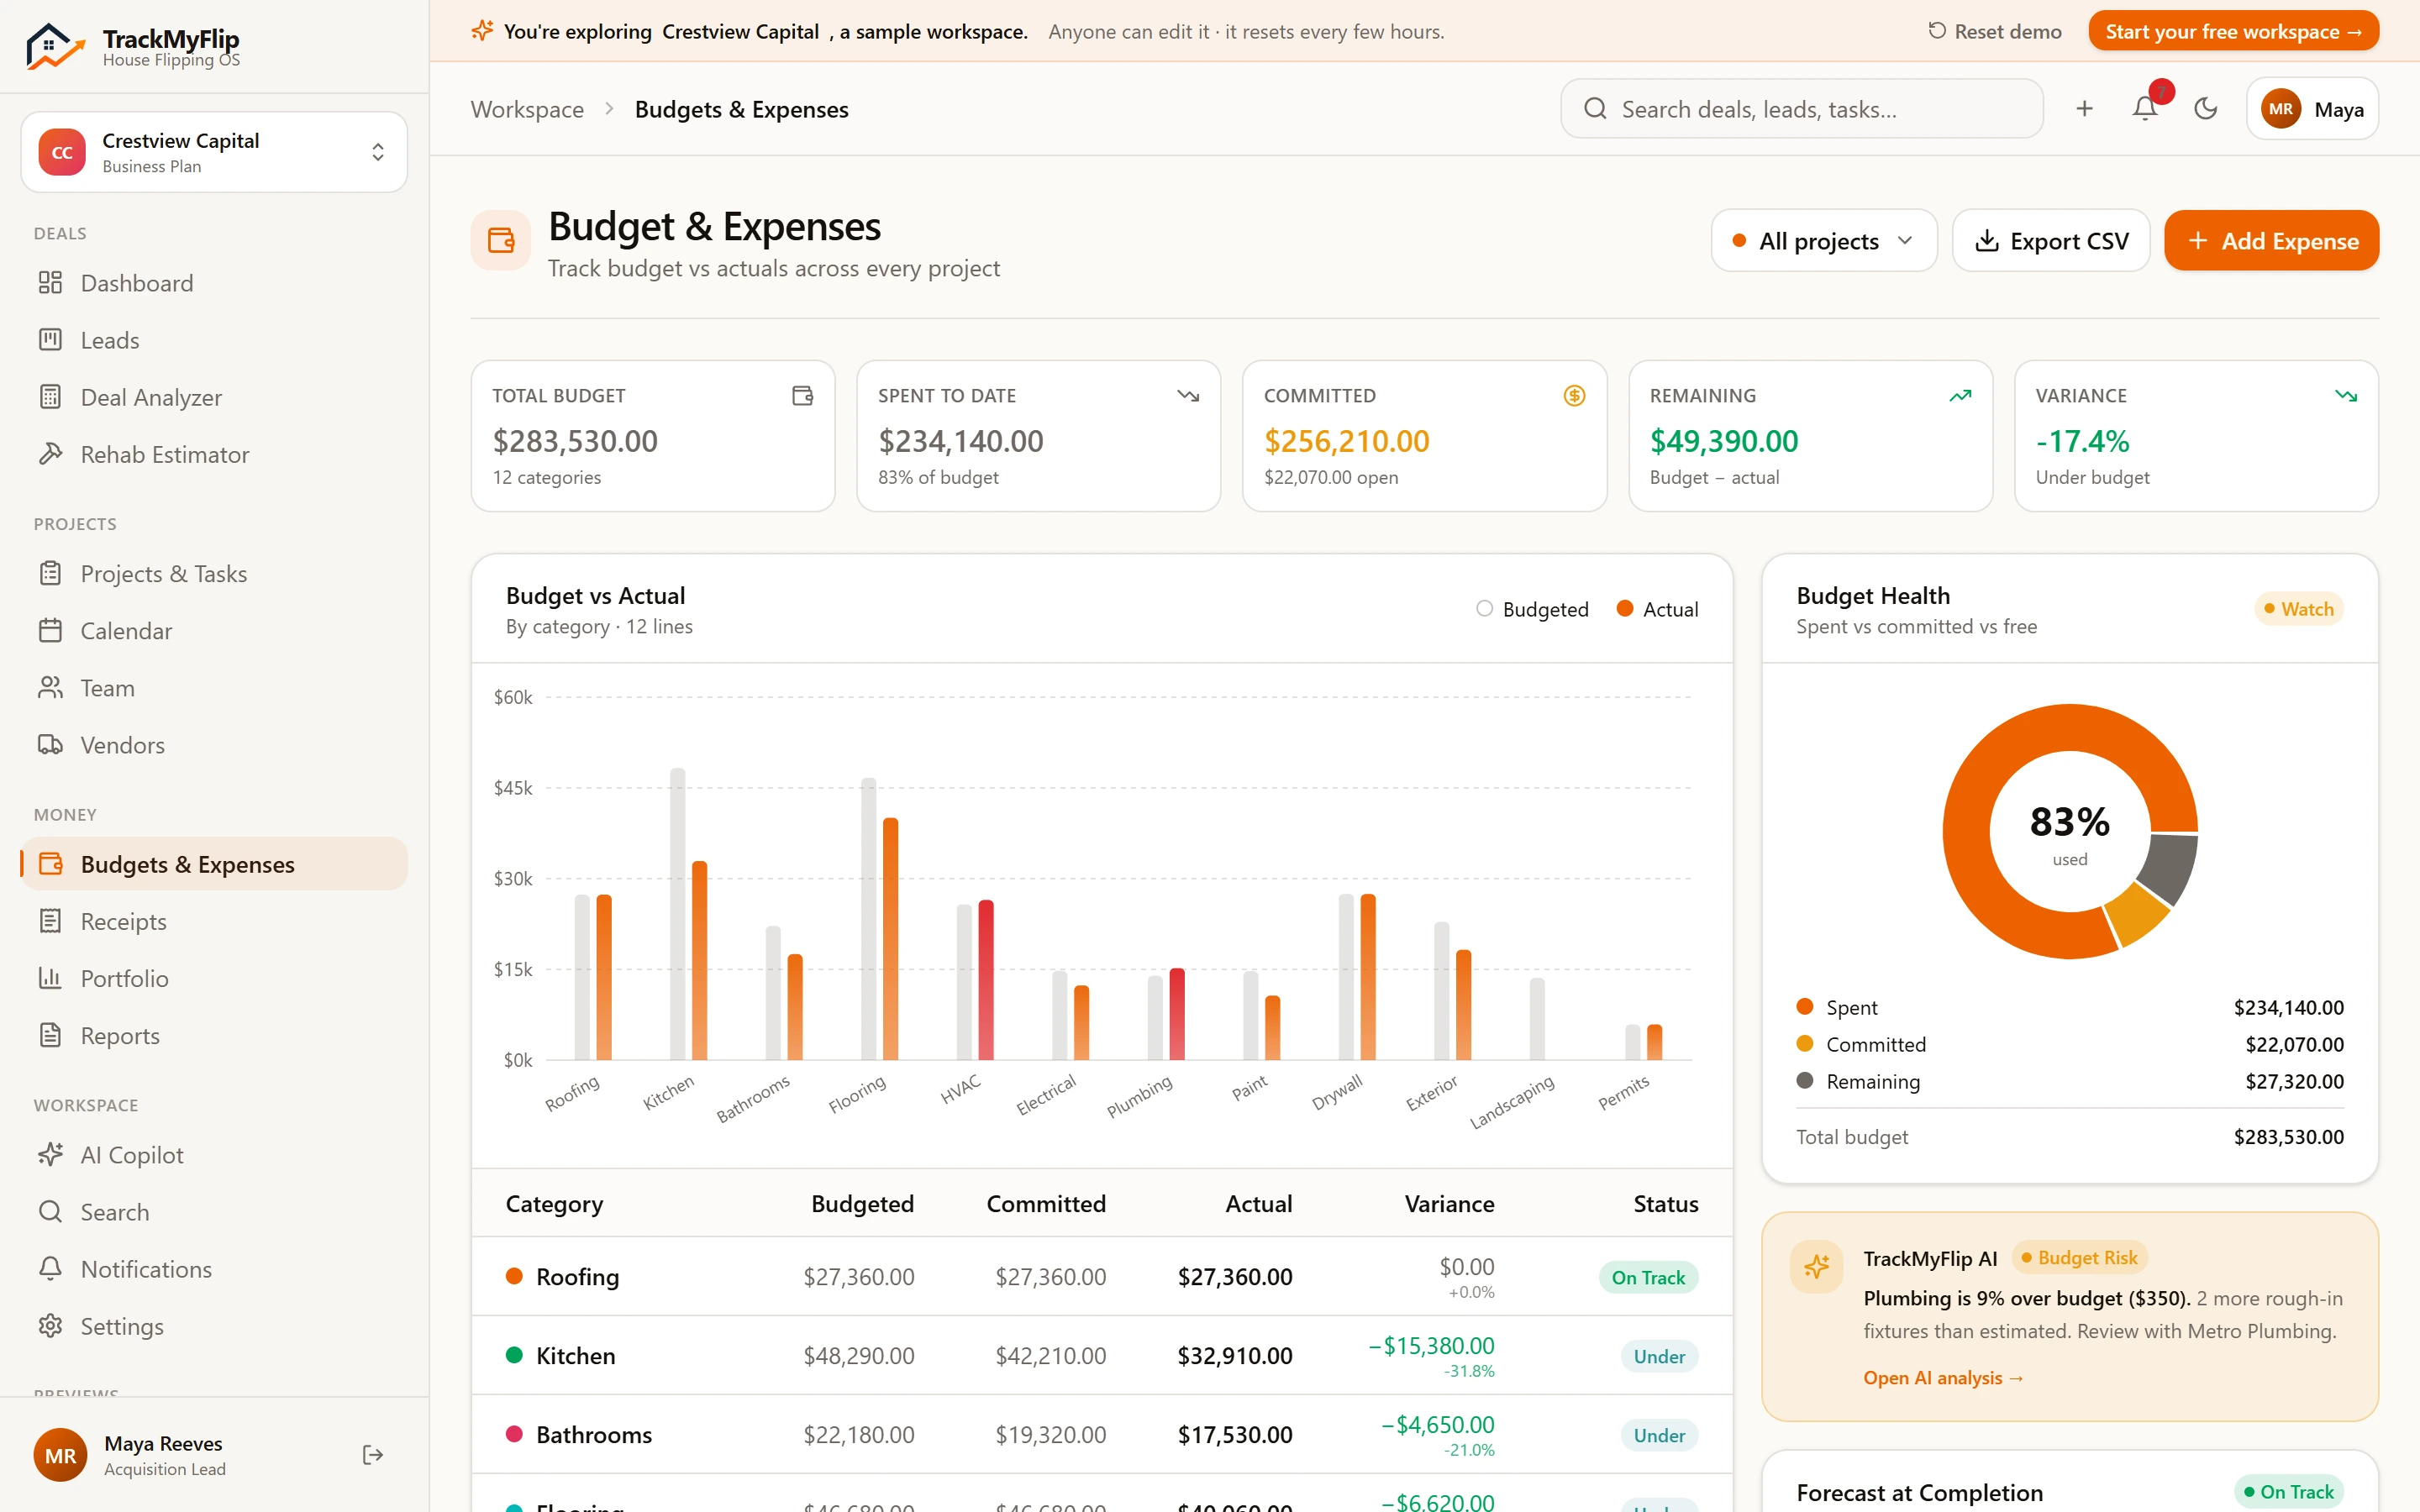
Task: Click Start your free workspace
Action: 2233,31
